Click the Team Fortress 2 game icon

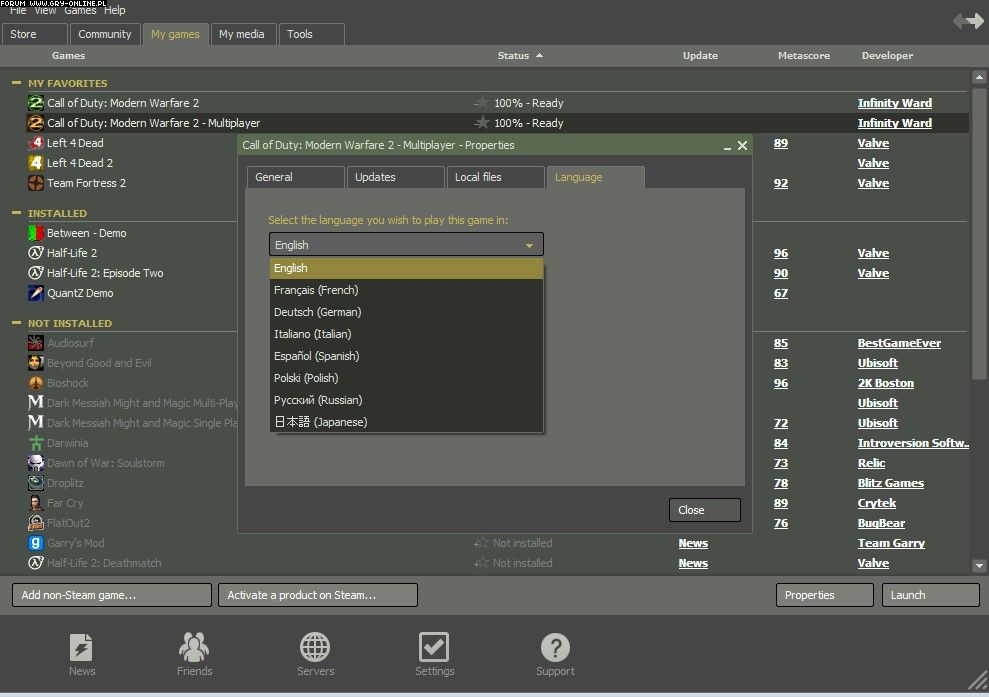[36, 183]
